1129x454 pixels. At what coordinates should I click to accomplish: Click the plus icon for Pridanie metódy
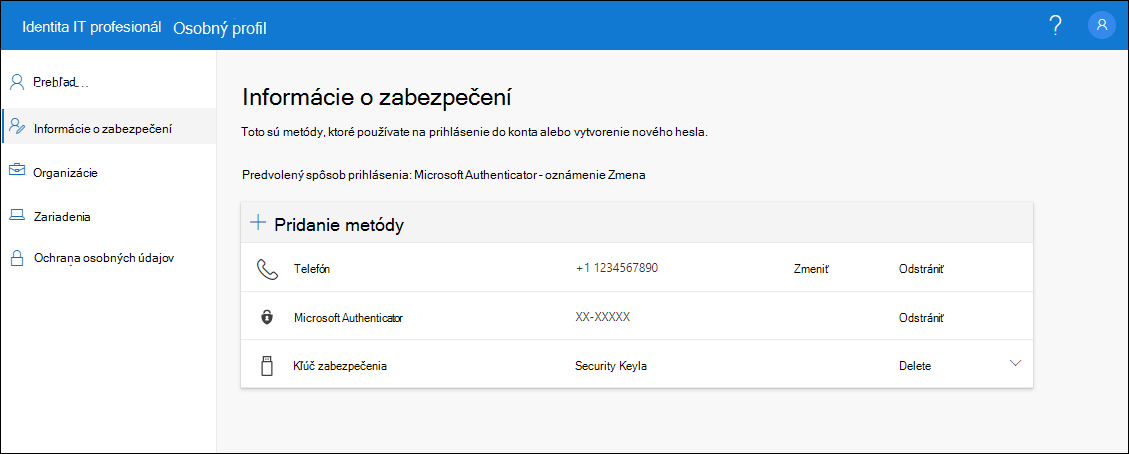258,223
